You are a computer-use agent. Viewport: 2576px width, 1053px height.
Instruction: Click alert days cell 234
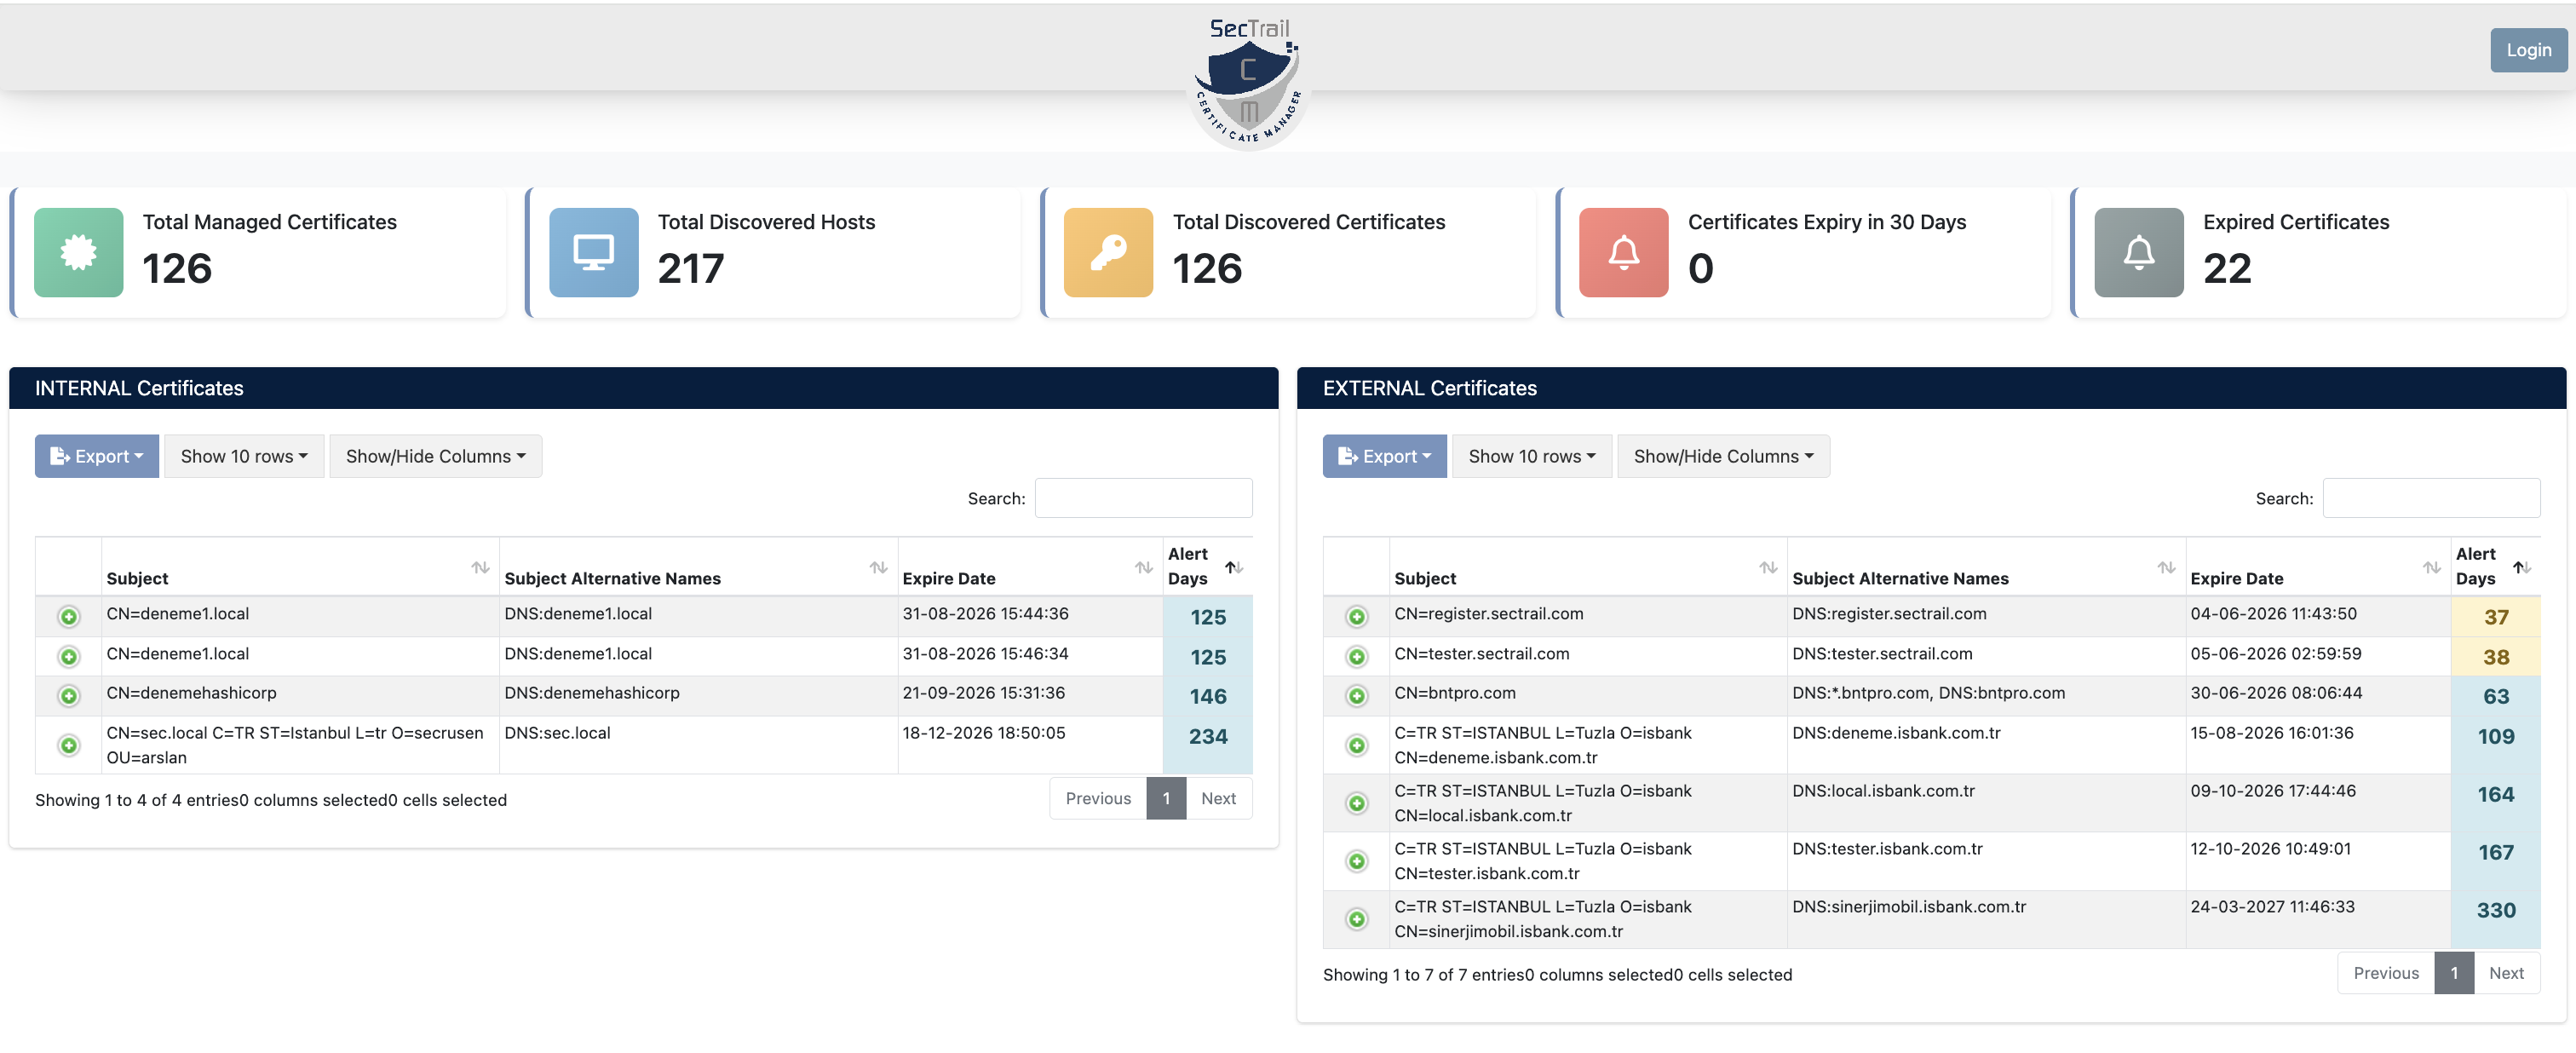coord(1207,745)
